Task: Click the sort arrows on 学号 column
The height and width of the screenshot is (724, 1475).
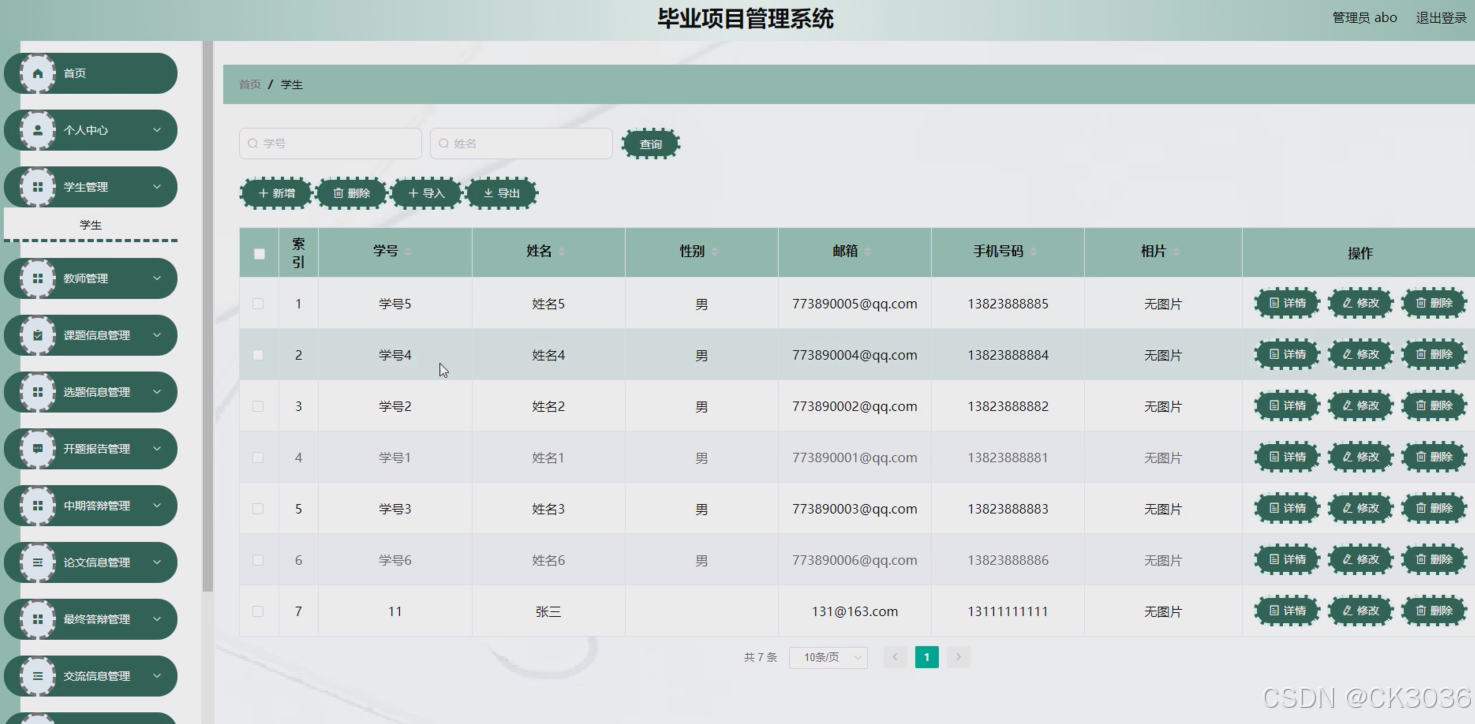Action: pos(408,252)
